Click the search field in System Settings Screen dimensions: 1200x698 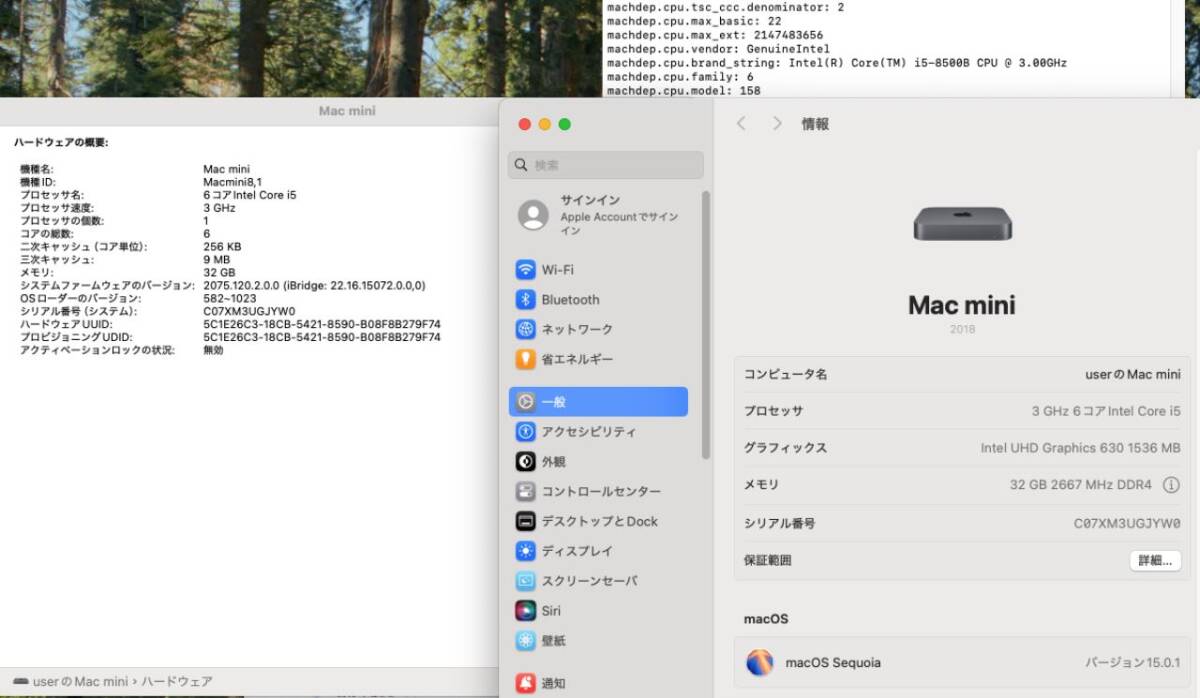click(604, 164)
